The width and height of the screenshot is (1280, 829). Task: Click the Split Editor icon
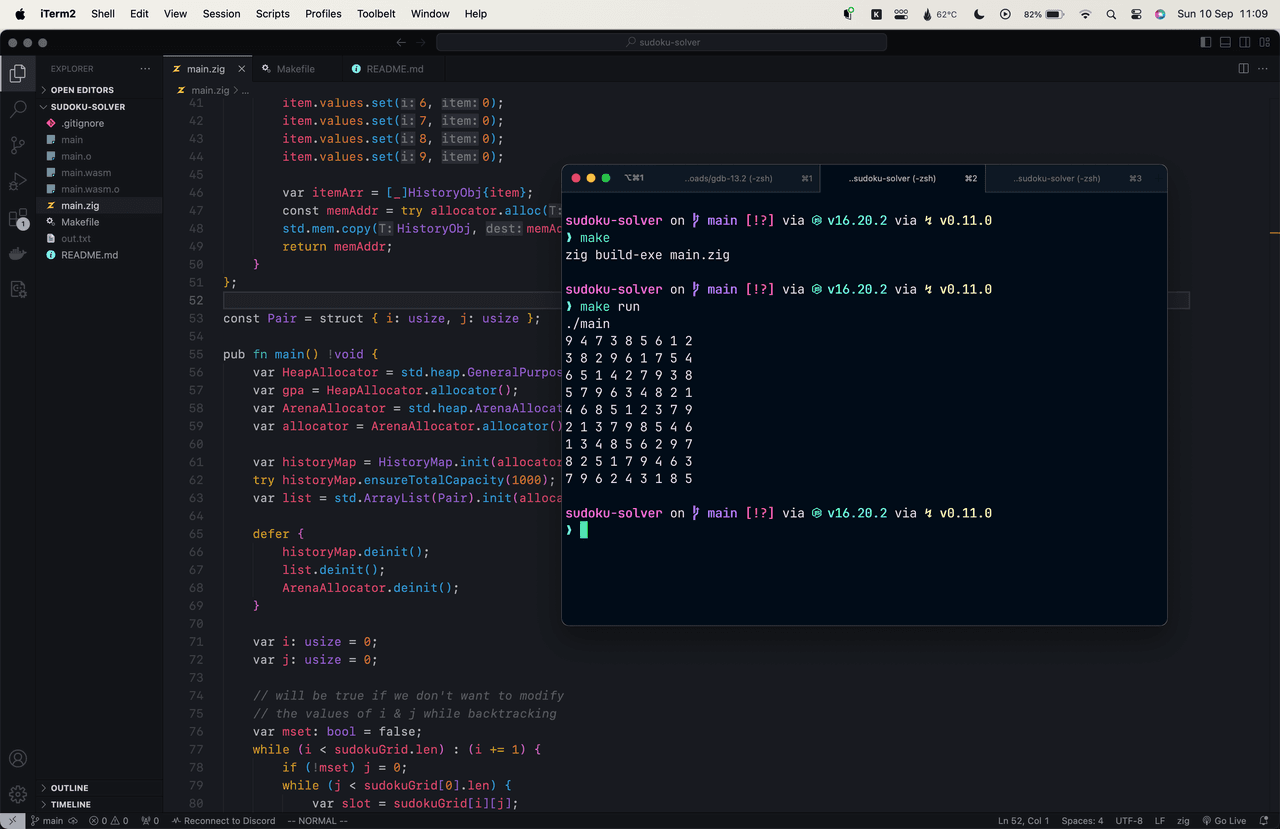(x=1243, y=69)
